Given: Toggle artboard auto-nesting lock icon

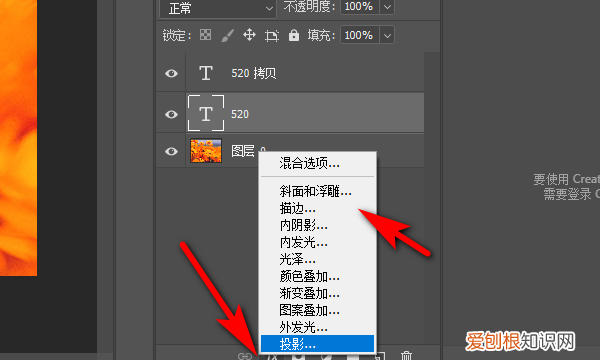Looking at the screenshot, I should click(x=272, y=36).
